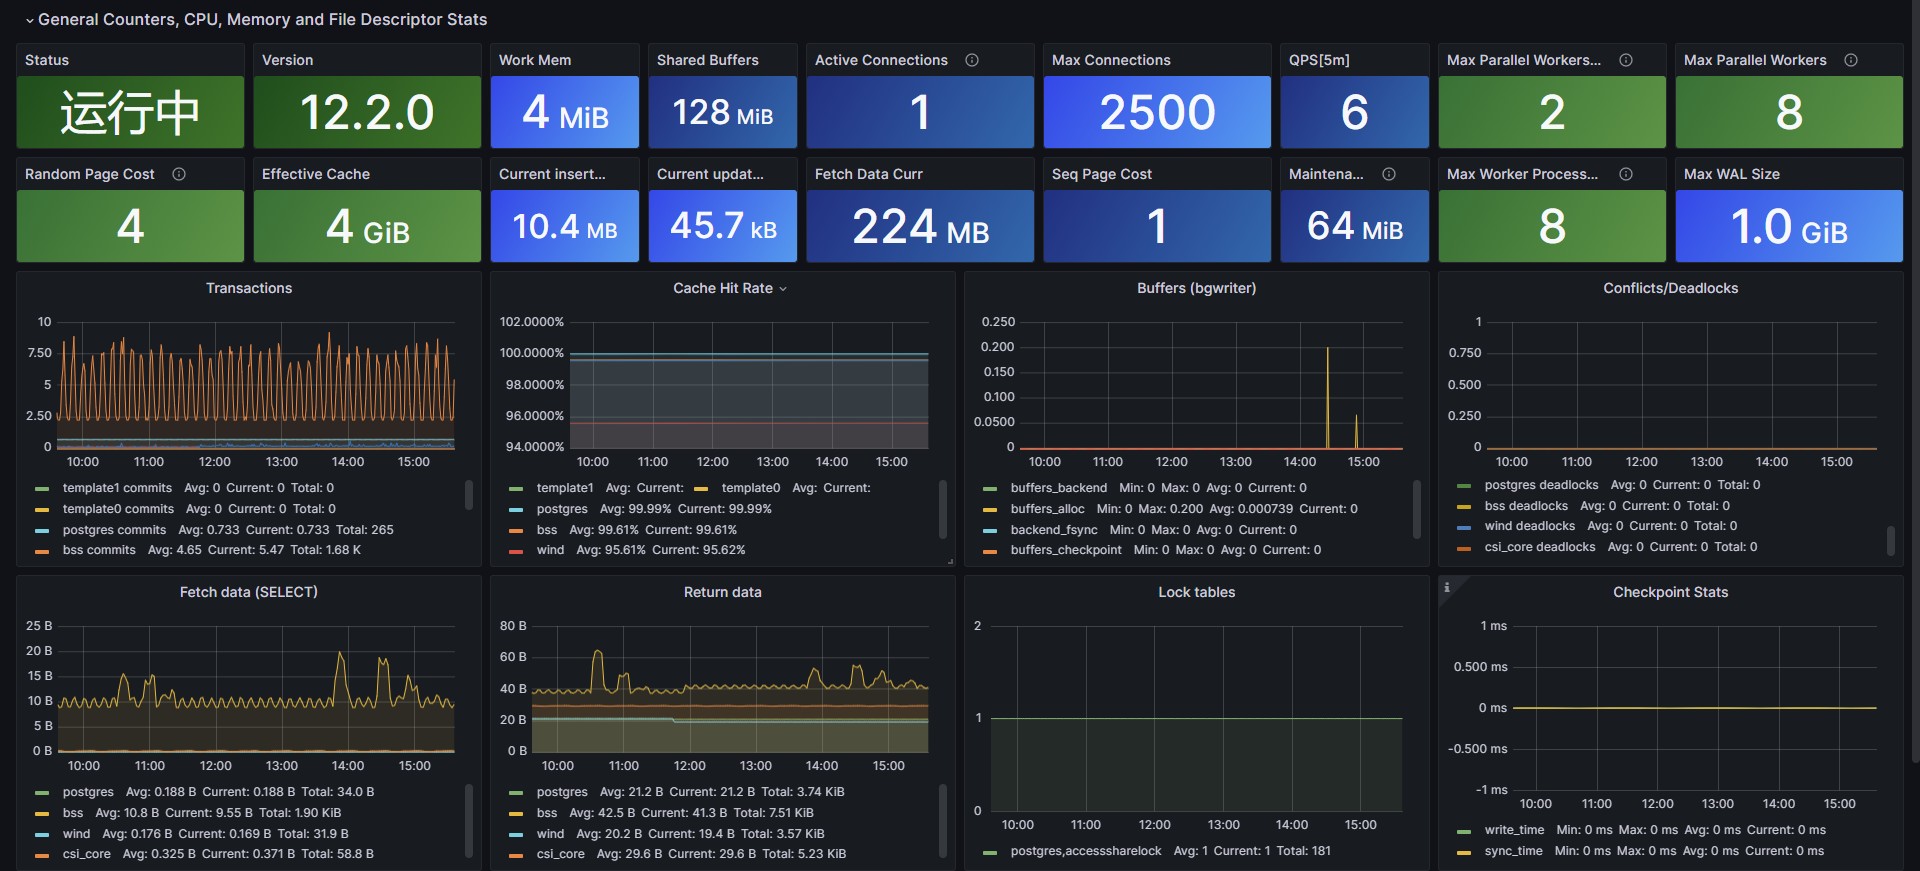
Task: Toggle the template0 series in Cache Hit Rate legend
Action: 750,488
